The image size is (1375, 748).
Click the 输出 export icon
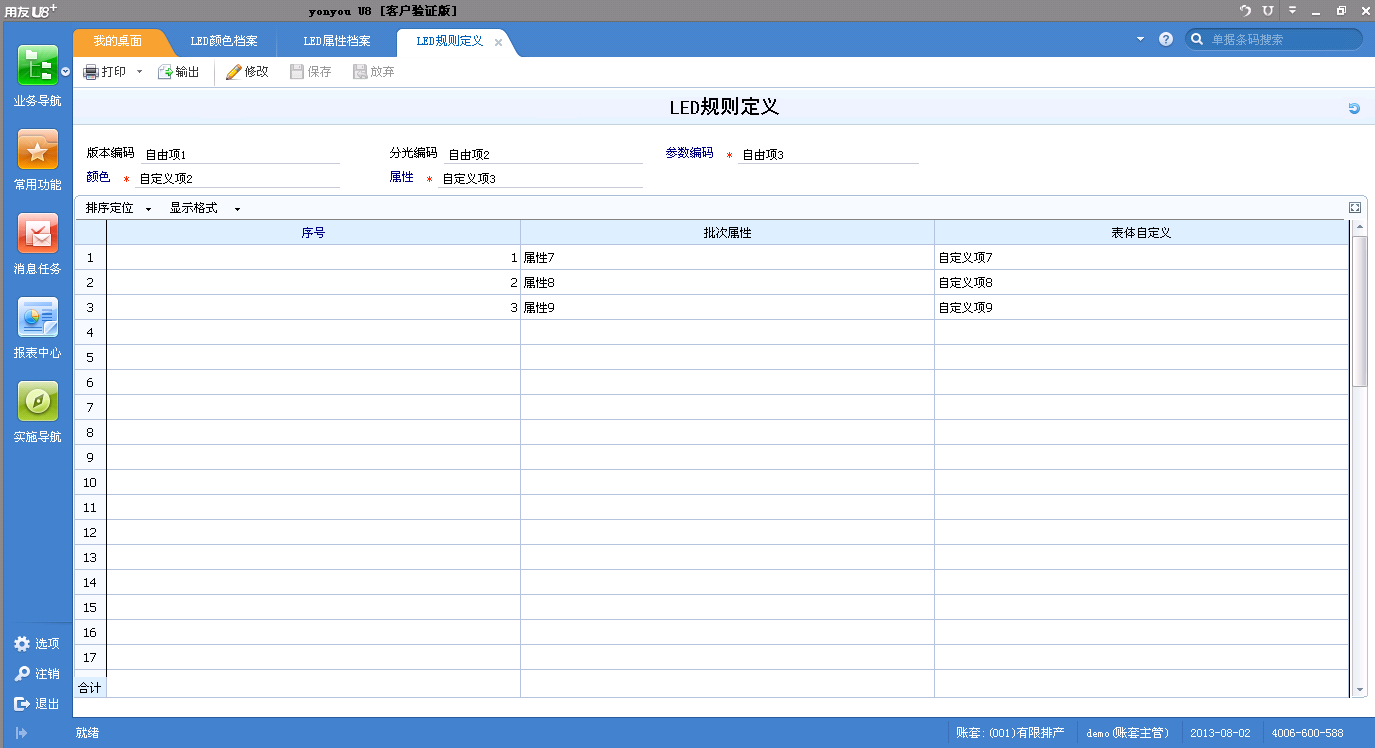(x=179, y=71)
